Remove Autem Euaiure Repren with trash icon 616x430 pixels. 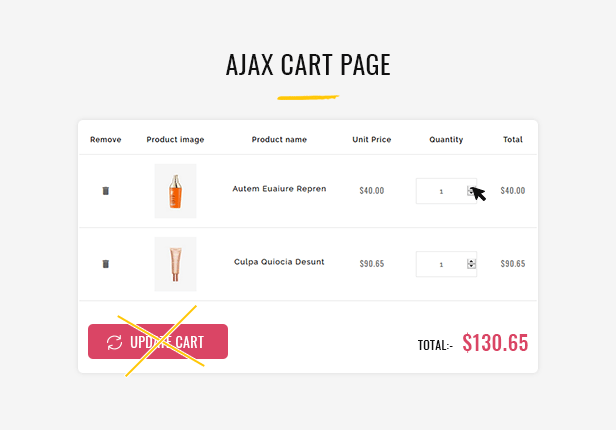(105, 191)
